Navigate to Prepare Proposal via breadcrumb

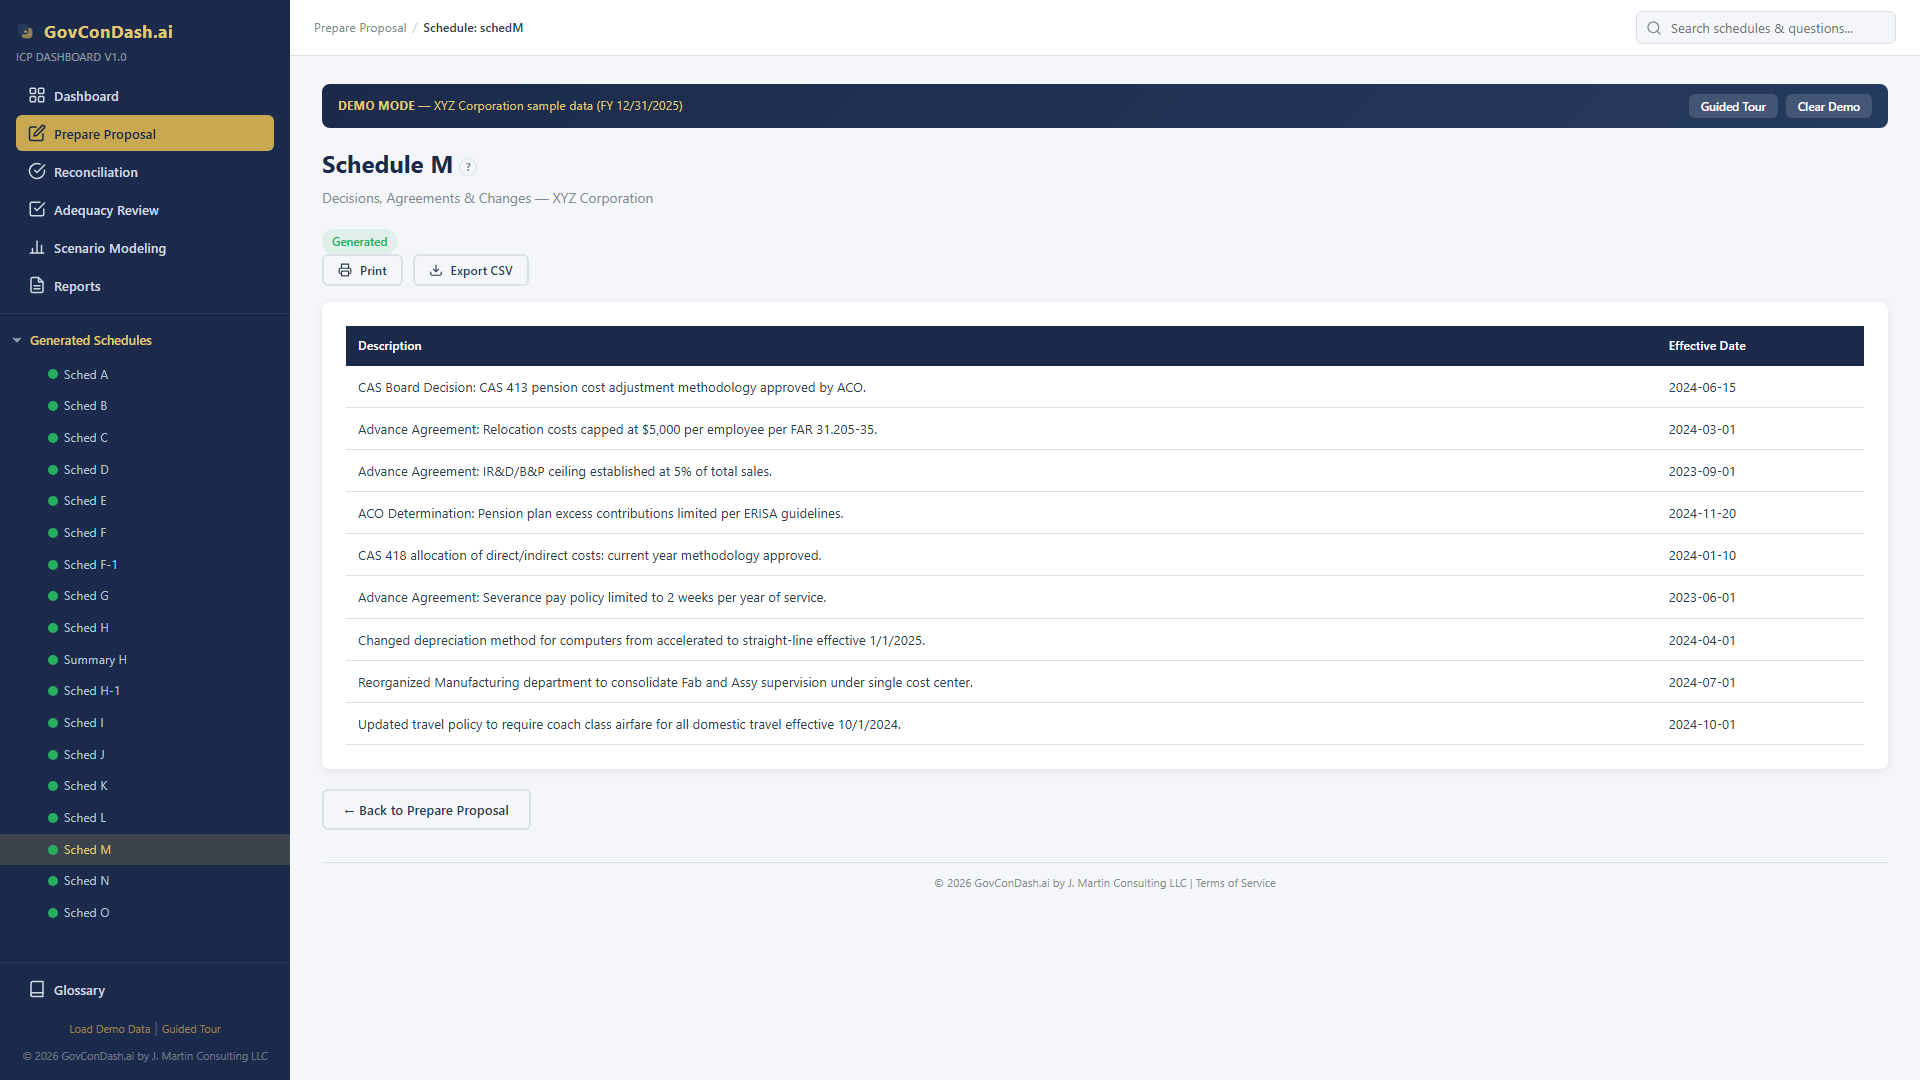(x=360, y=27)
